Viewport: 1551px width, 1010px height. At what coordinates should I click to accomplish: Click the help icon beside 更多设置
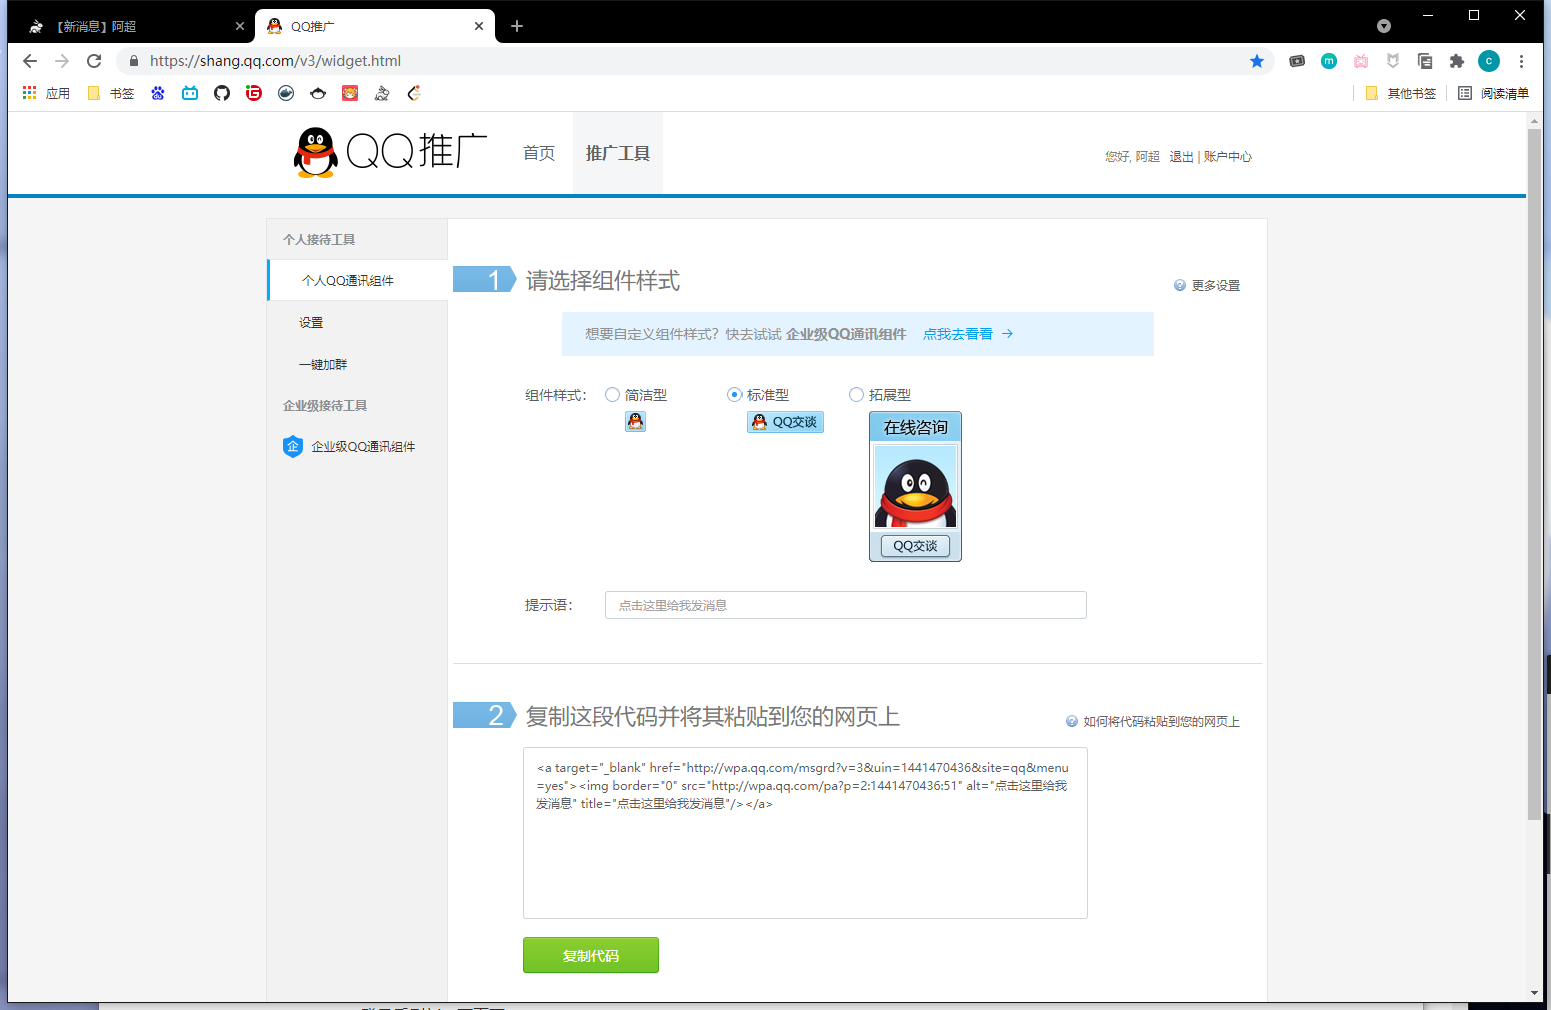(1180, 285)
